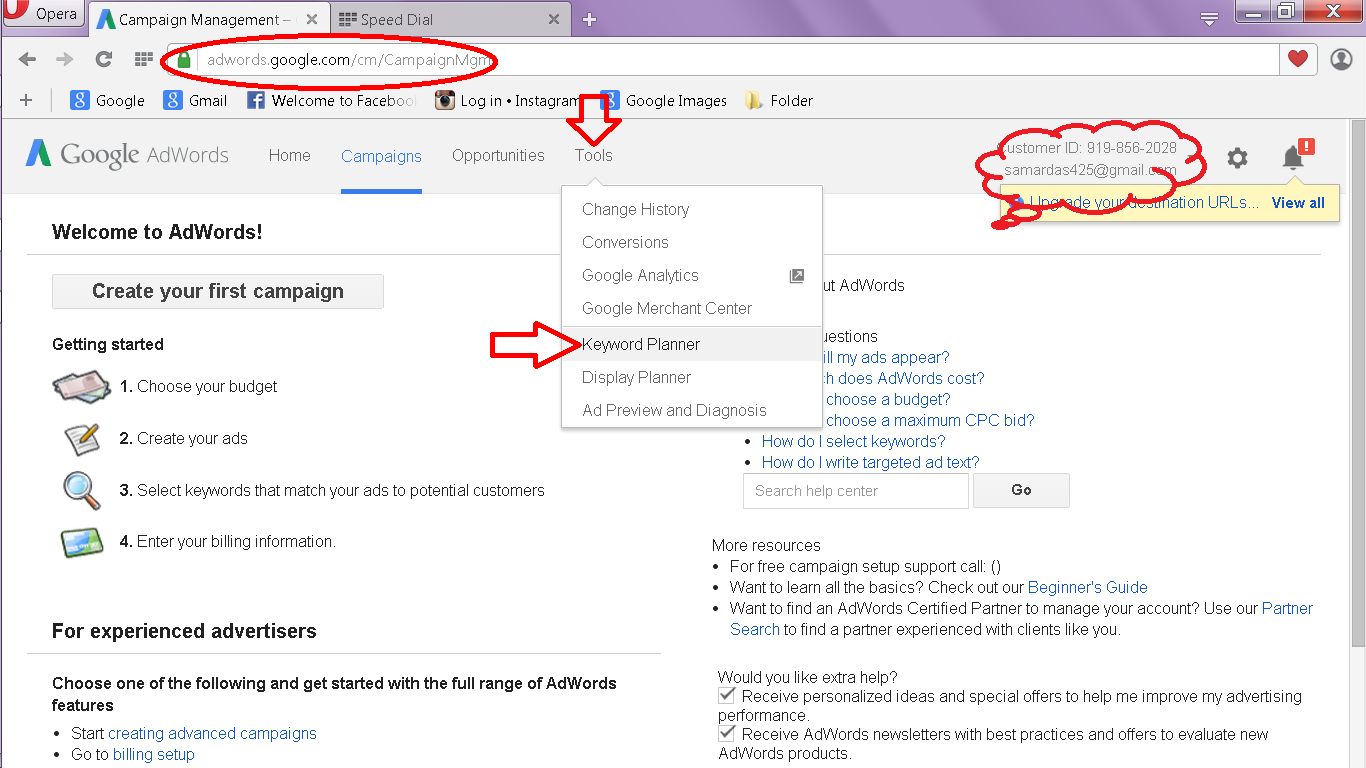Open the bookmarks Folder
Image resolution: width=1366 pixels, height=768 pixels.
pyautogui.click(x=779, y=100)
